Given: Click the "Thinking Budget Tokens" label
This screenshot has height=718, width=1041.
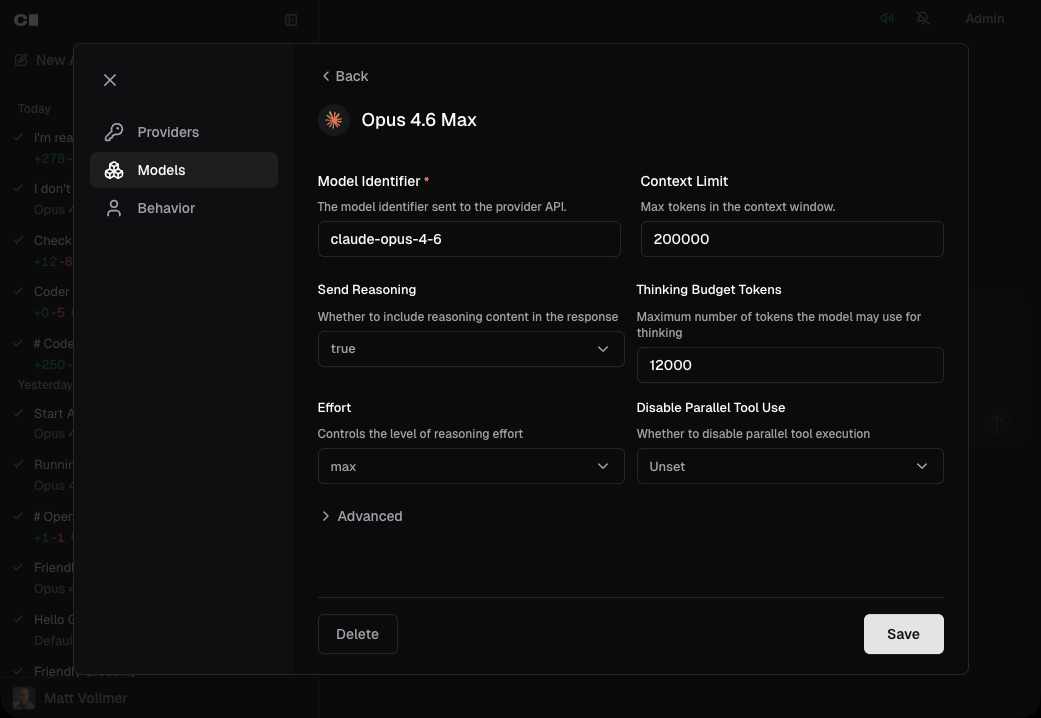Looking at the screenshot, I should tap(709, 290).
